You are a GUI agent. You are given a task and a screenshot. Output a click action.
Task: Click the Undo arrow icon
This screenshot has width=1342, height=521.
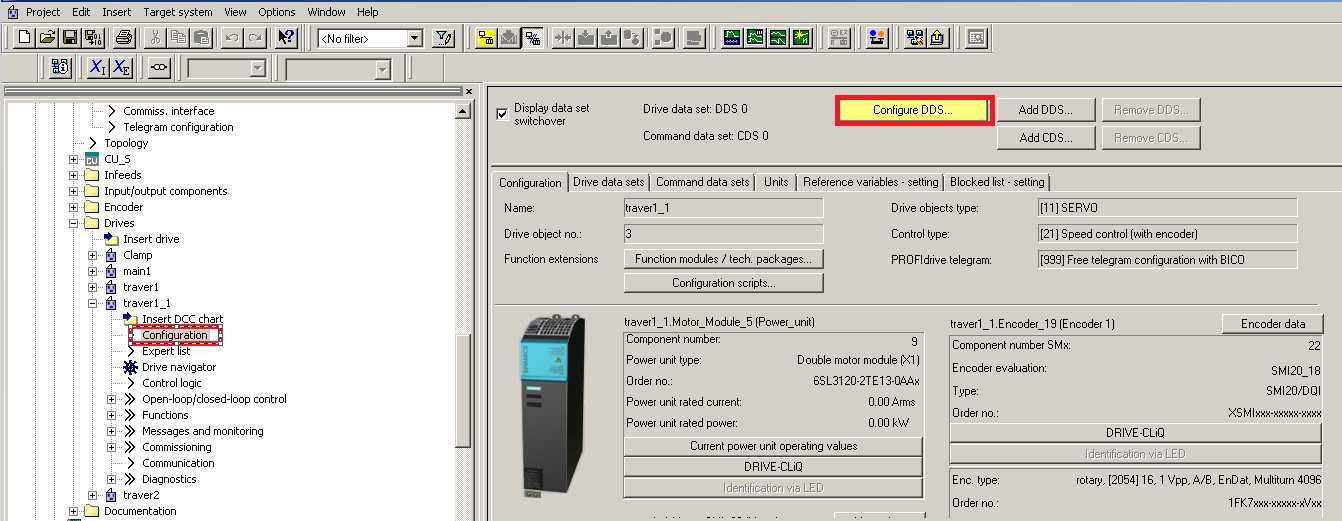232,38
